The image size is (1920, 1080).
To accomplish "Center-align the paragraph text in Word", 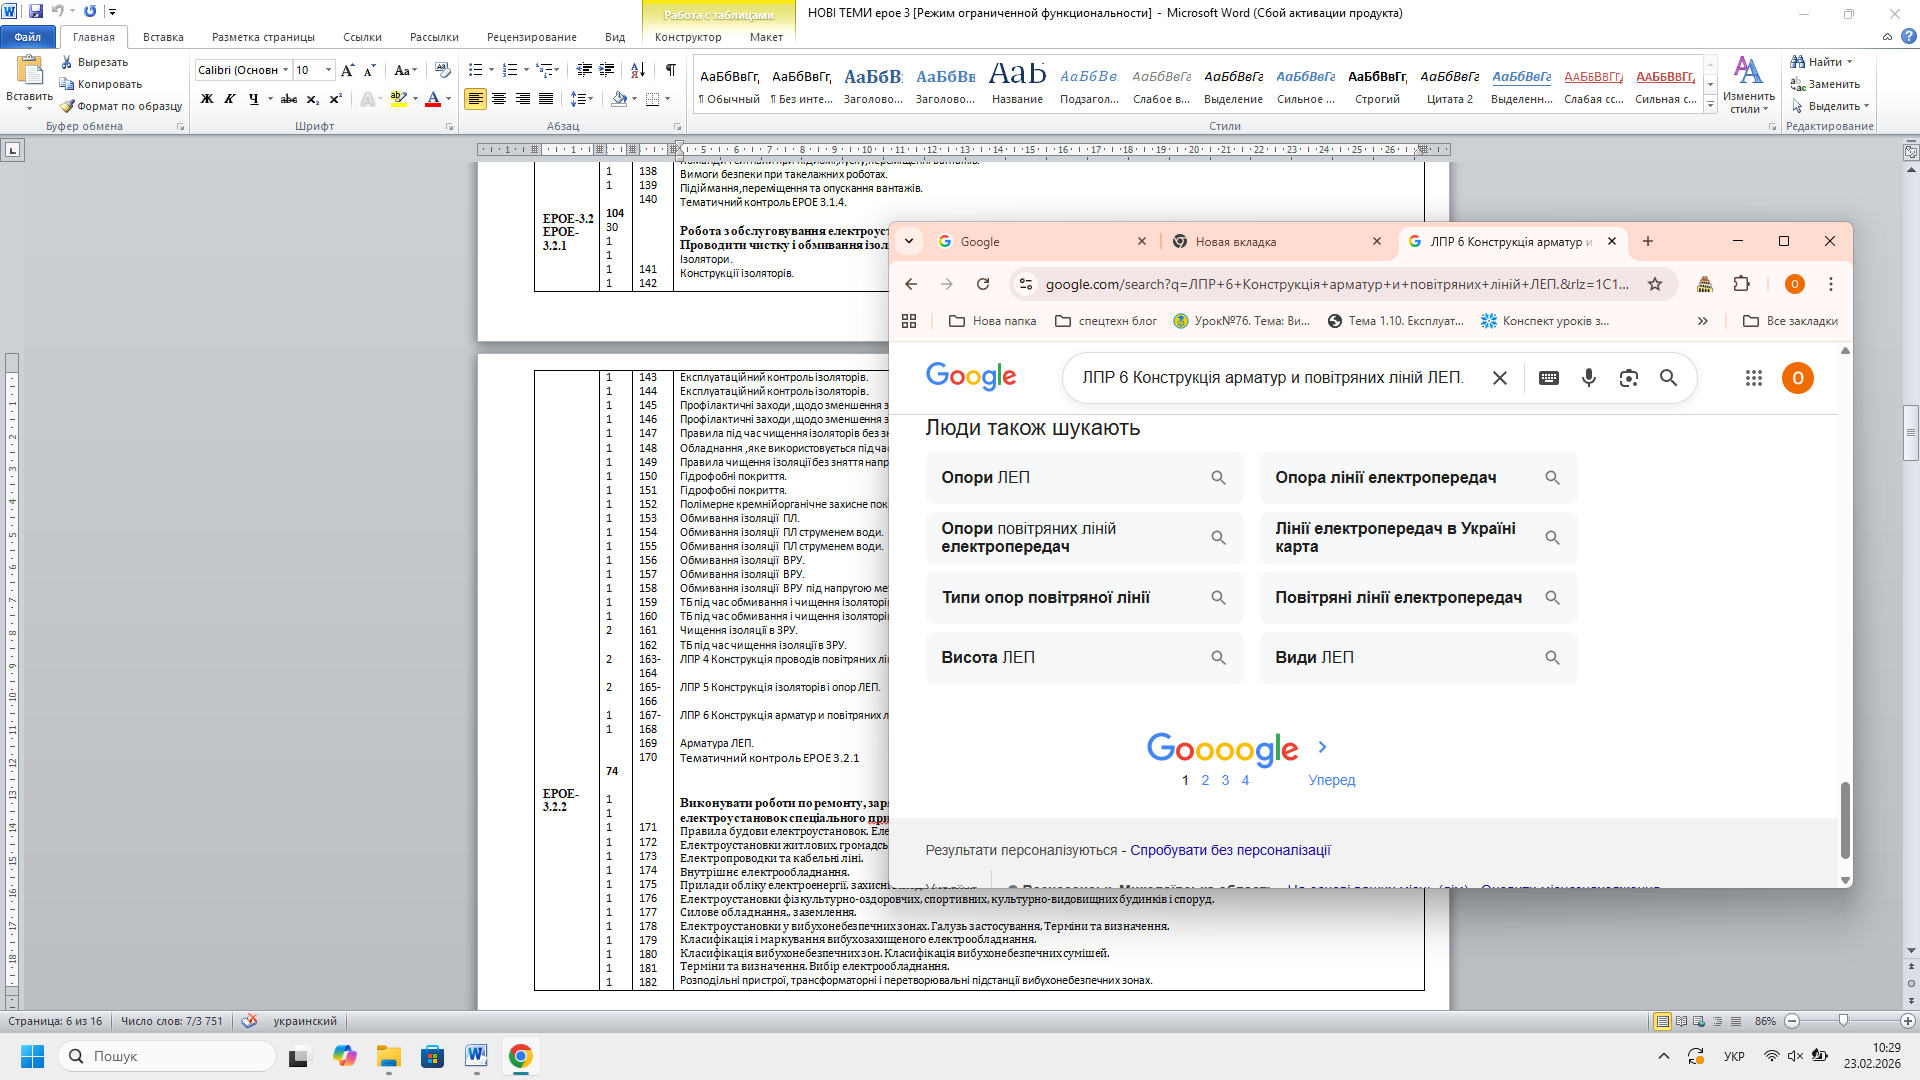I will pyautogui.click(x=499, y=99).
